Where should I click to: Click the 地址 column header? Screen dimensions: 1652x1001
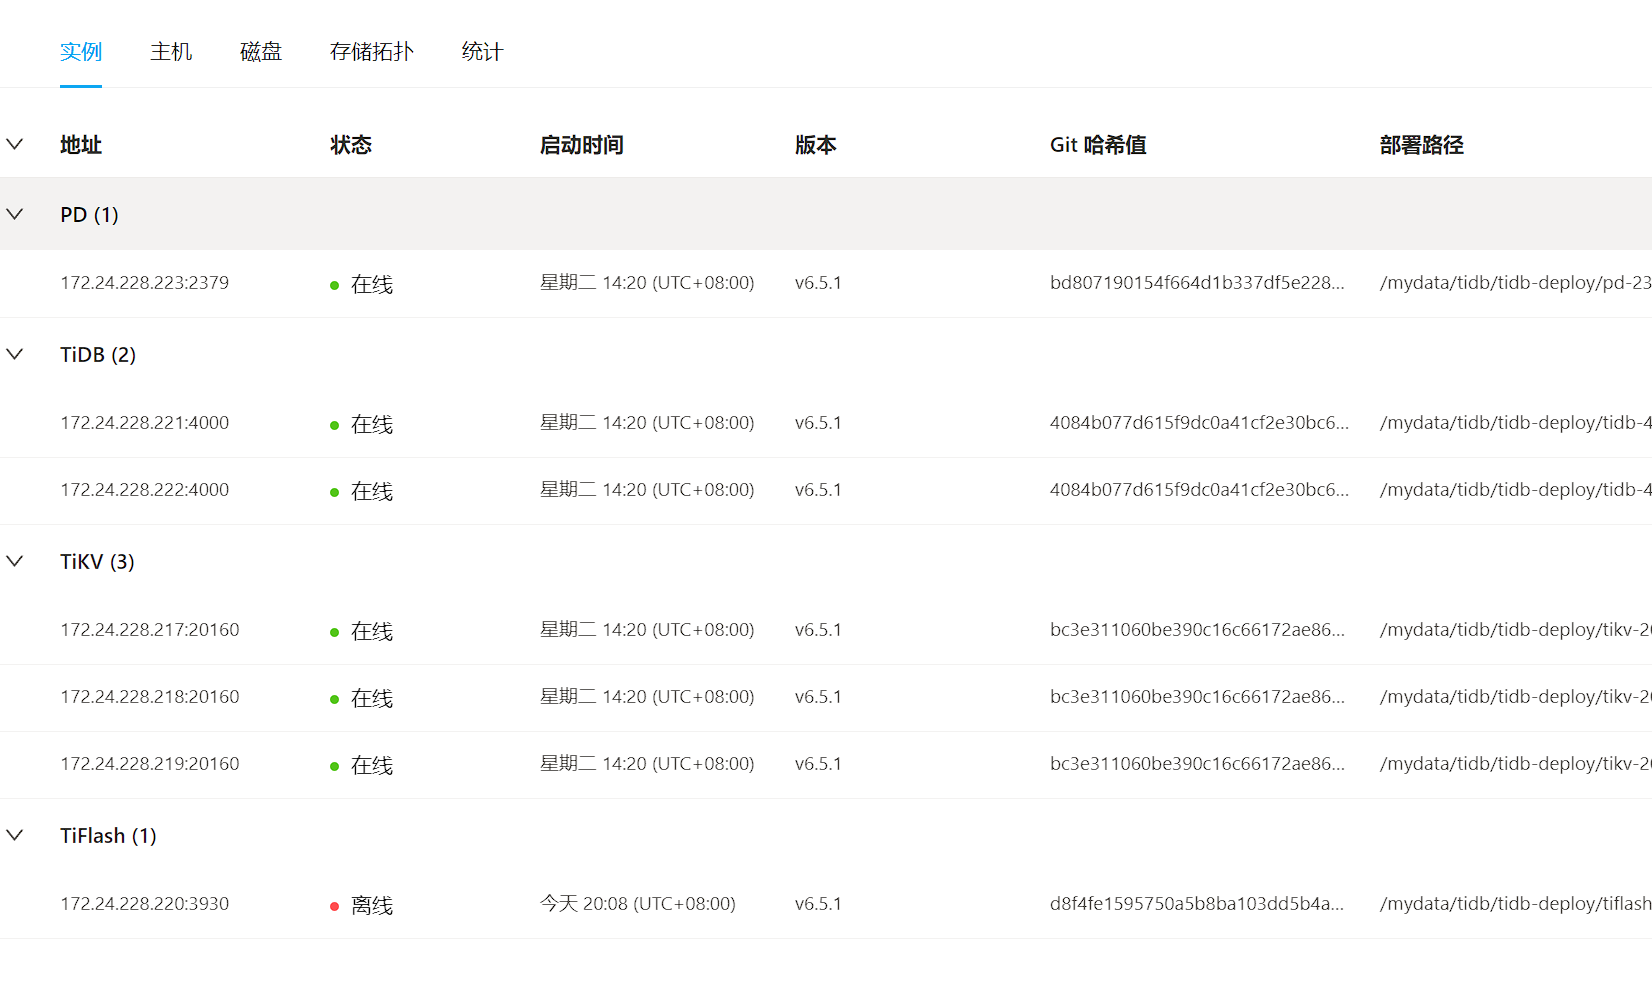click(x=81, y=145)
